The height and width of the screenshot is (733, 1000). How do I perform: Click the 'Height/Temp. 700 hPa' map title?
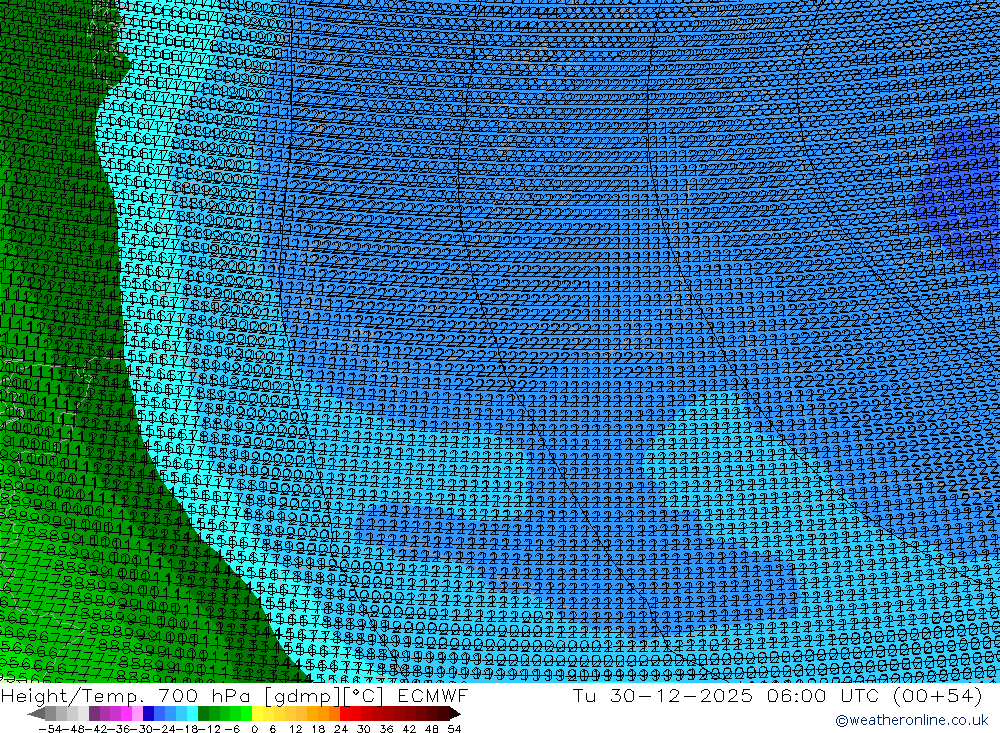125,695
